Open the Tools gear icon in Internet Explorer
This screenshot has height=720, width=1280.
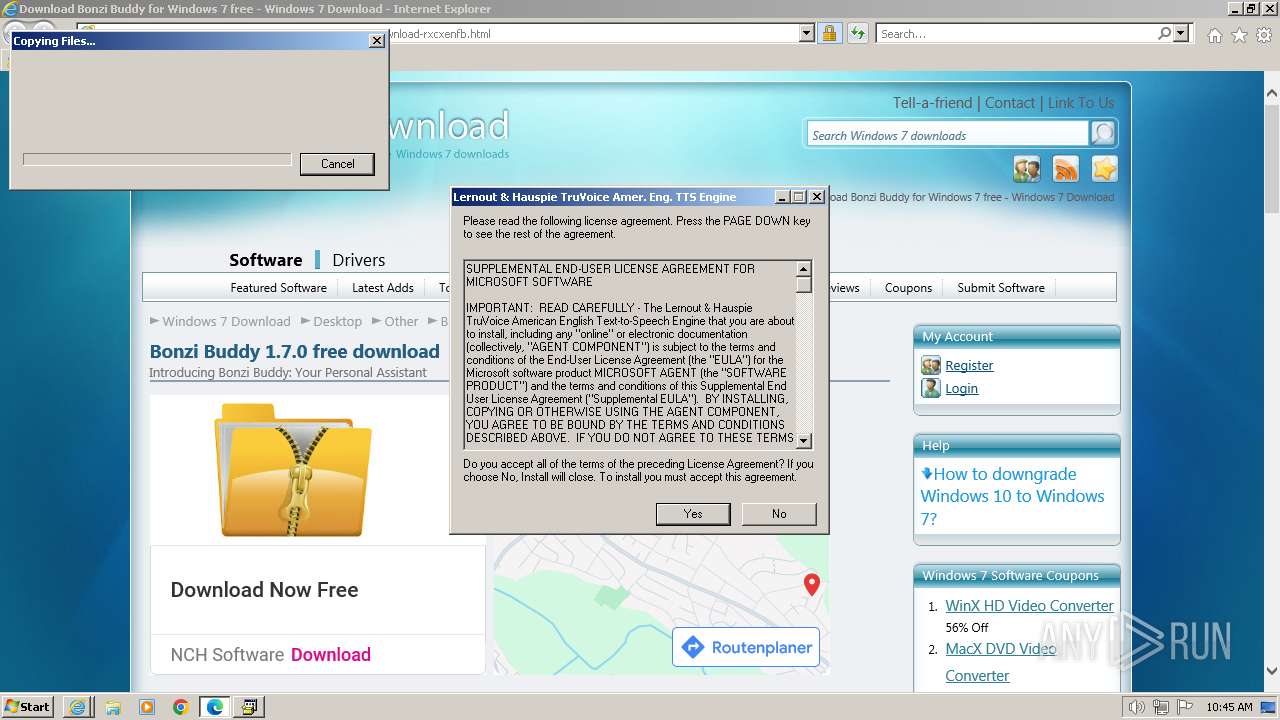(1264, 35)
